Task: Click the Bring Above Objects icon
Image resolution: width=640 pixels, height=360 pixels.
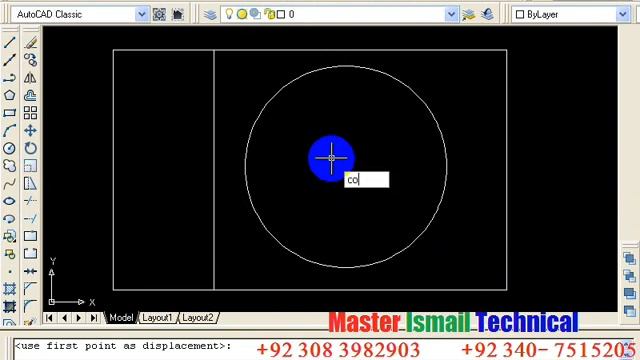Action: coord(630,293)
